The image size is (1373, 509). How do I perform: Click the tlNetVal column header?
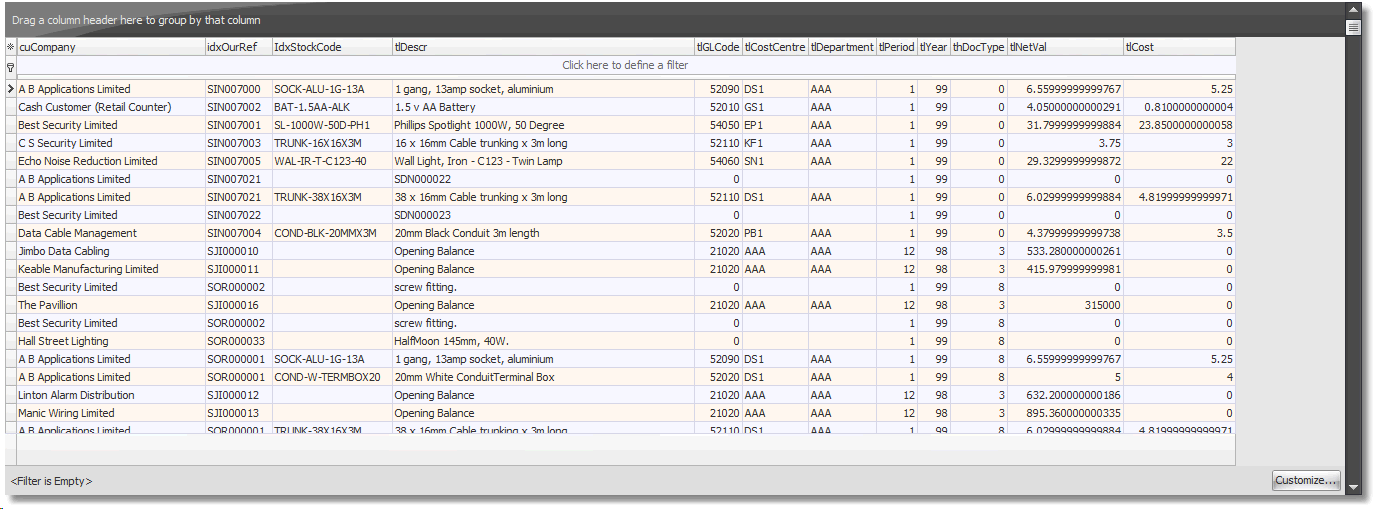[1066, 47]
